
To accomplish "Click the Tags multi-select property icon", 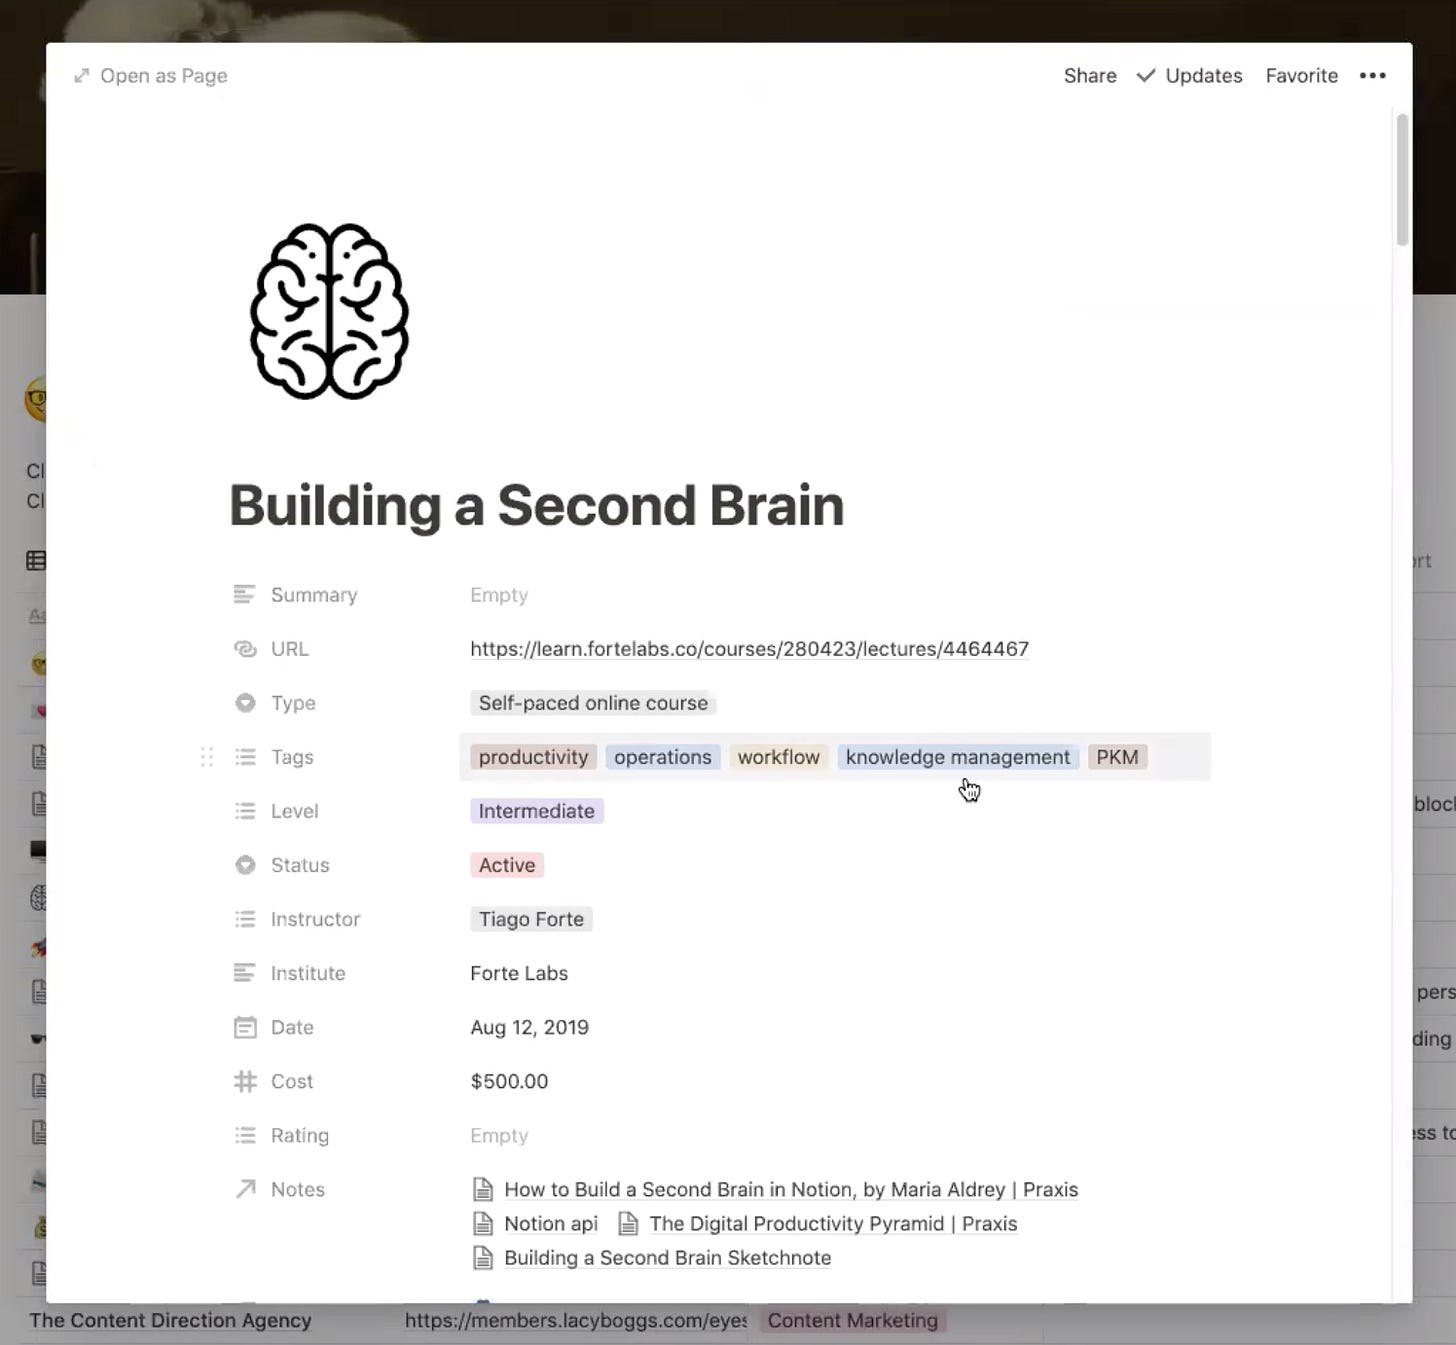I will pos(245,757).
